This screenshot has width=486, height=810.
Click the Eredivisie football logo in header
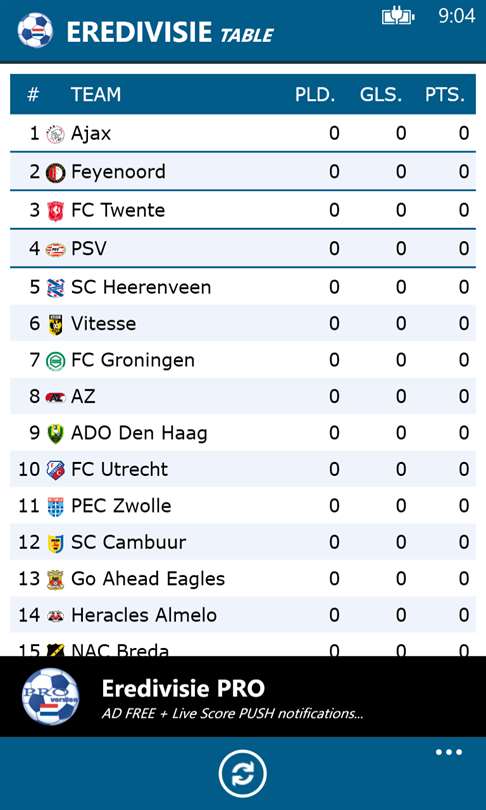[x=35, y=30]
